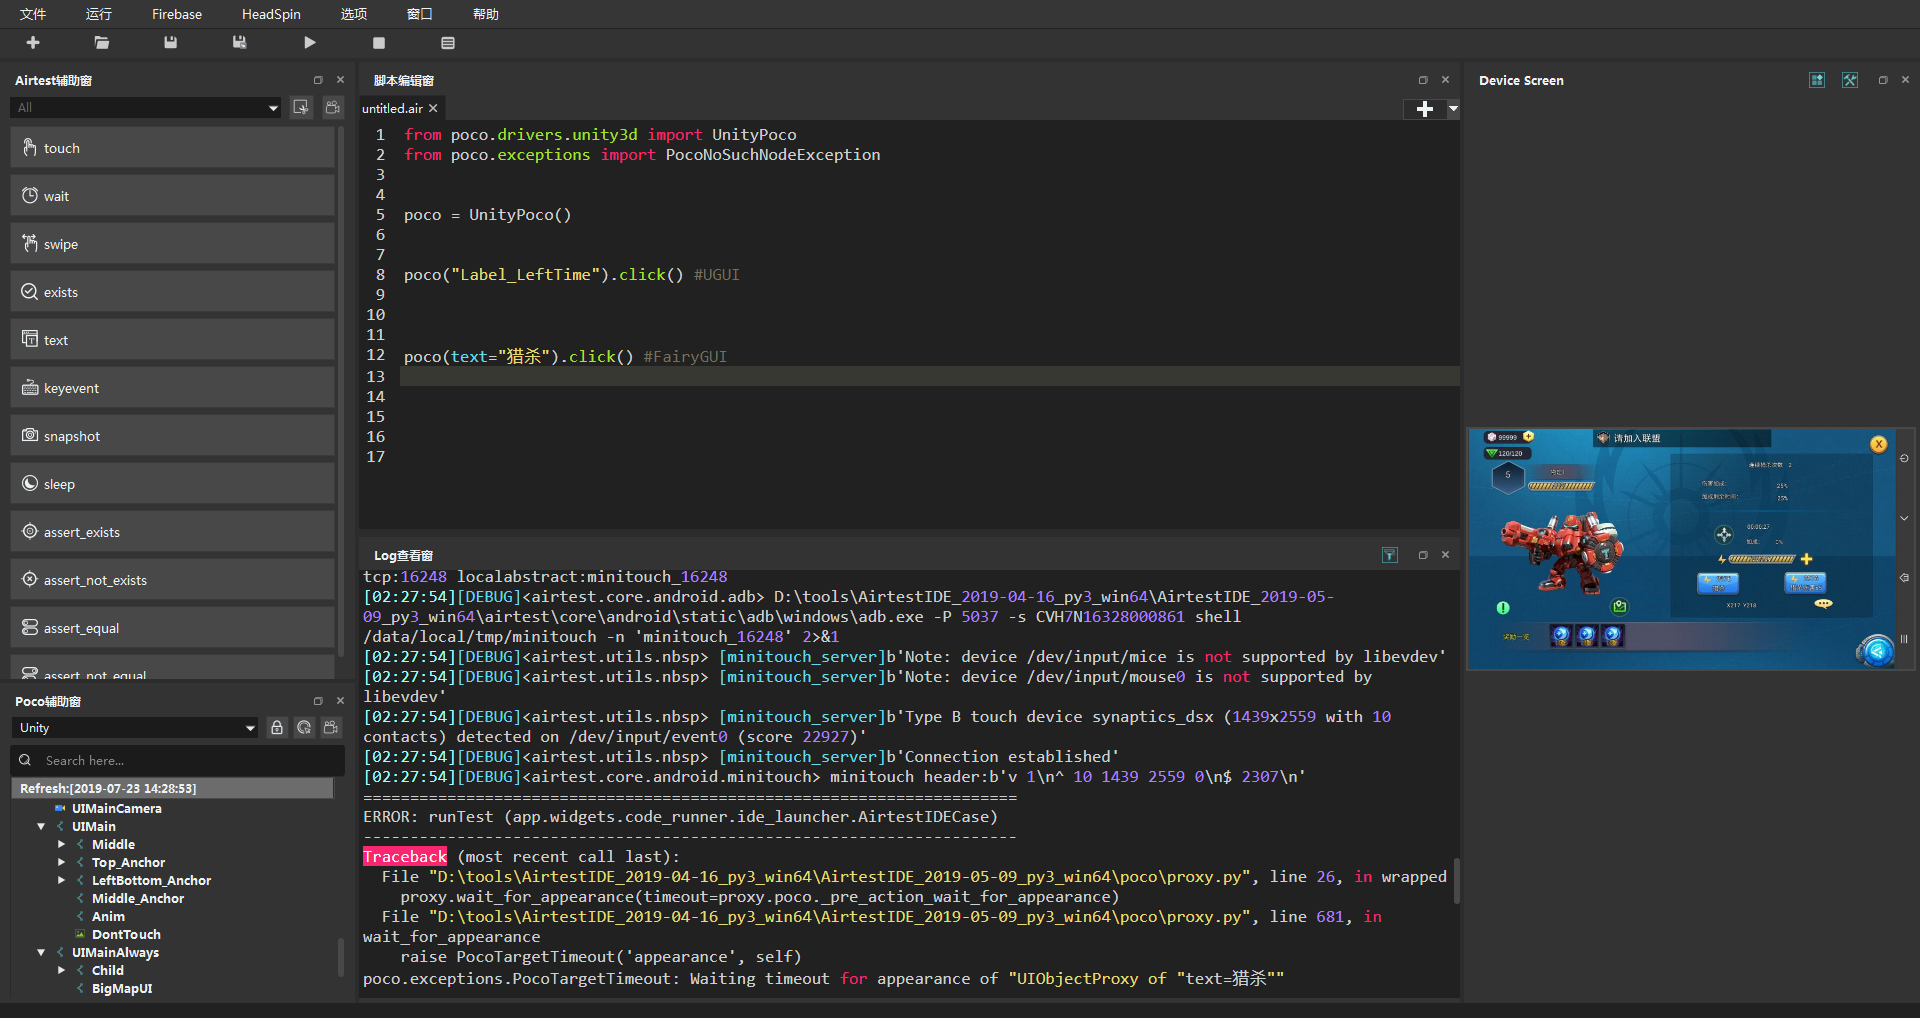Expand the Top_Anchor tree node
Image resolution: width=1920 pixels, height=1018 pixels.
click(61, 863)
